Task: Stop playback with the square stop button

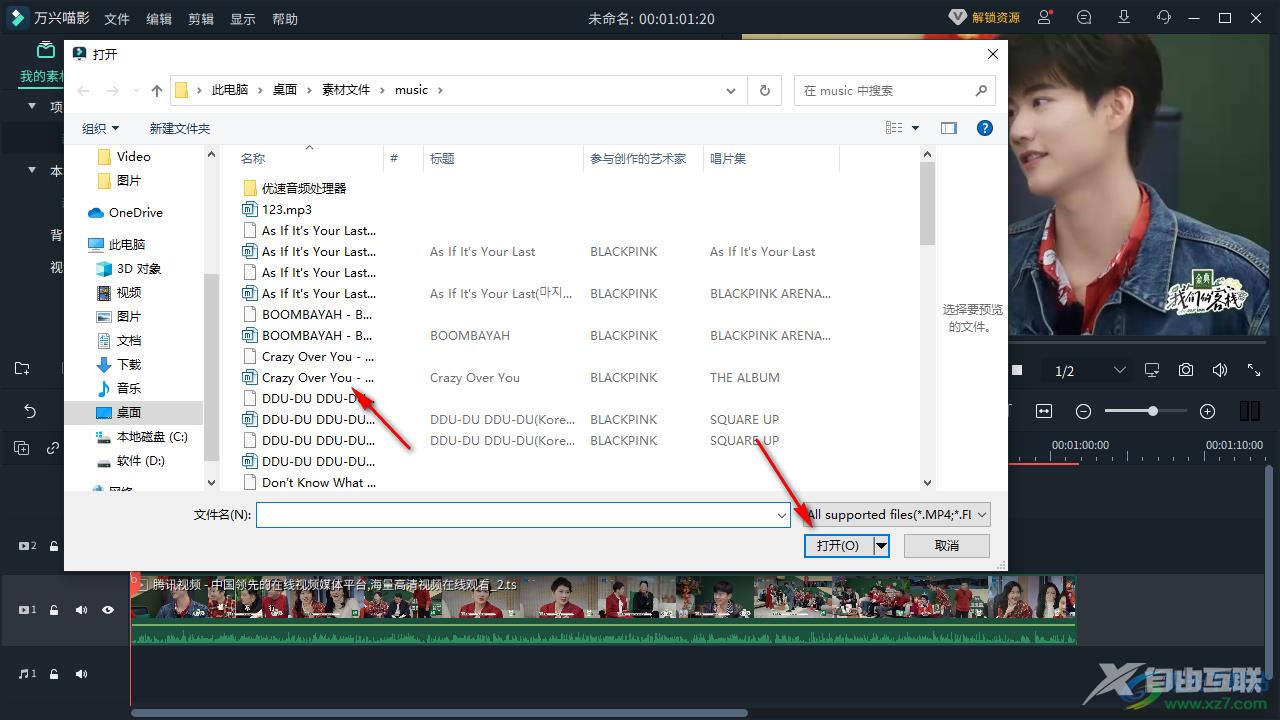Action: (1017, 370)
